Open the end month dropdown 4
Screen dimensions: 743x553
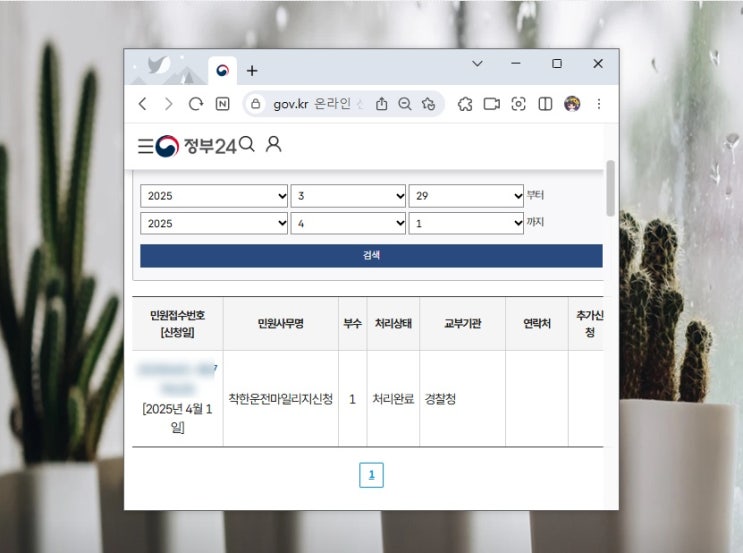[x=348, y=223]
